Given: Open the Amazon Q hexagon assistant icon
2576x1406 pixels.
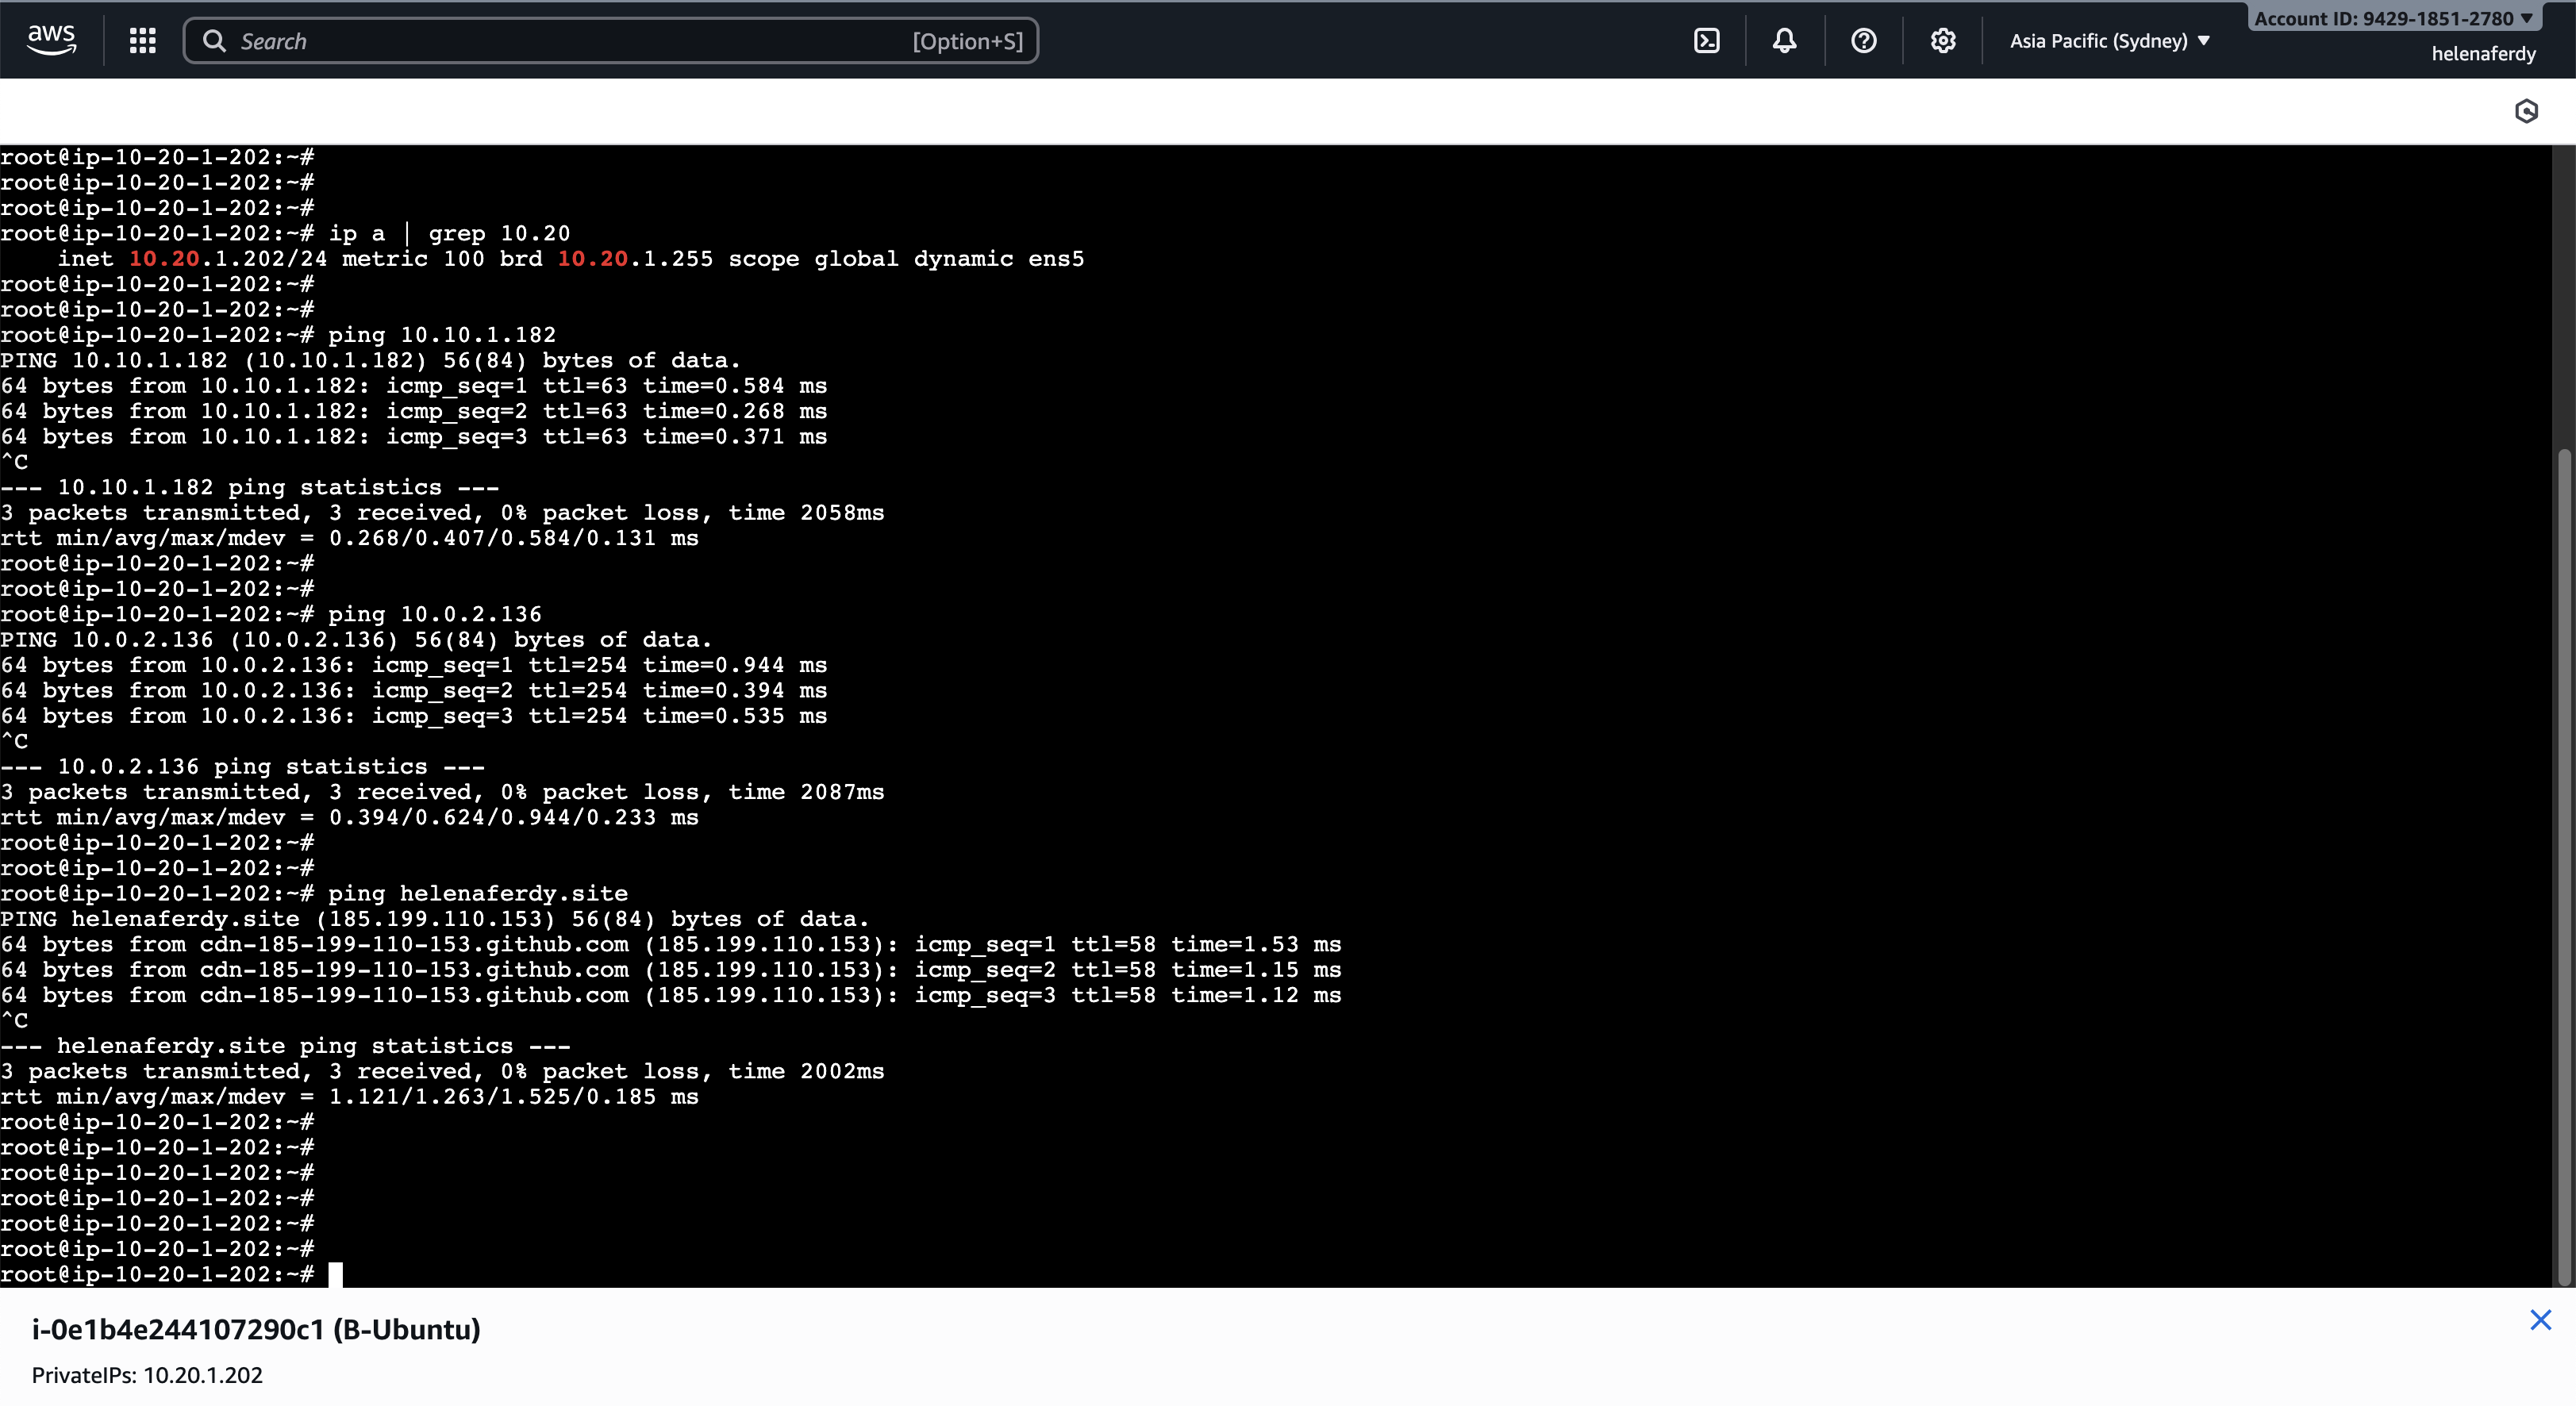Looking at the screenshot, I should tap(2526, 111).
